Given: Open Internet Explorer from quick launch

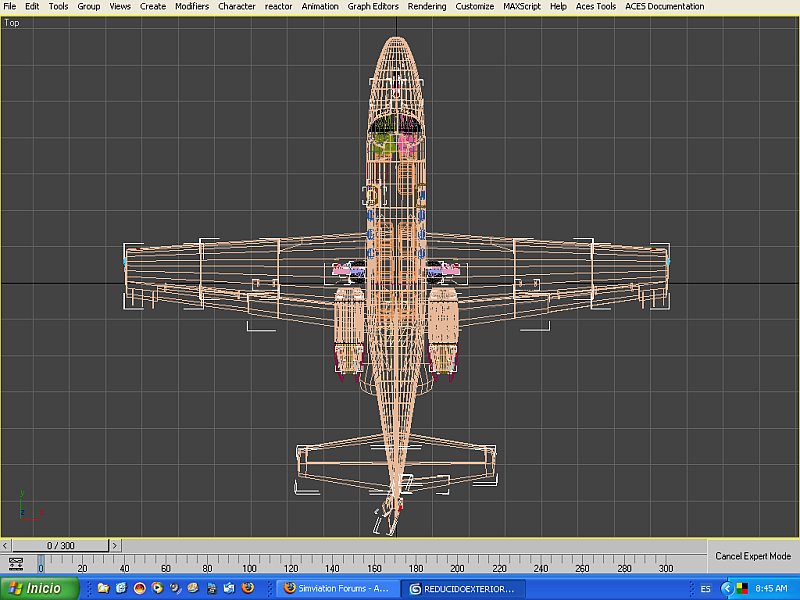Looking at the screenshot, I should pos(121,588).
